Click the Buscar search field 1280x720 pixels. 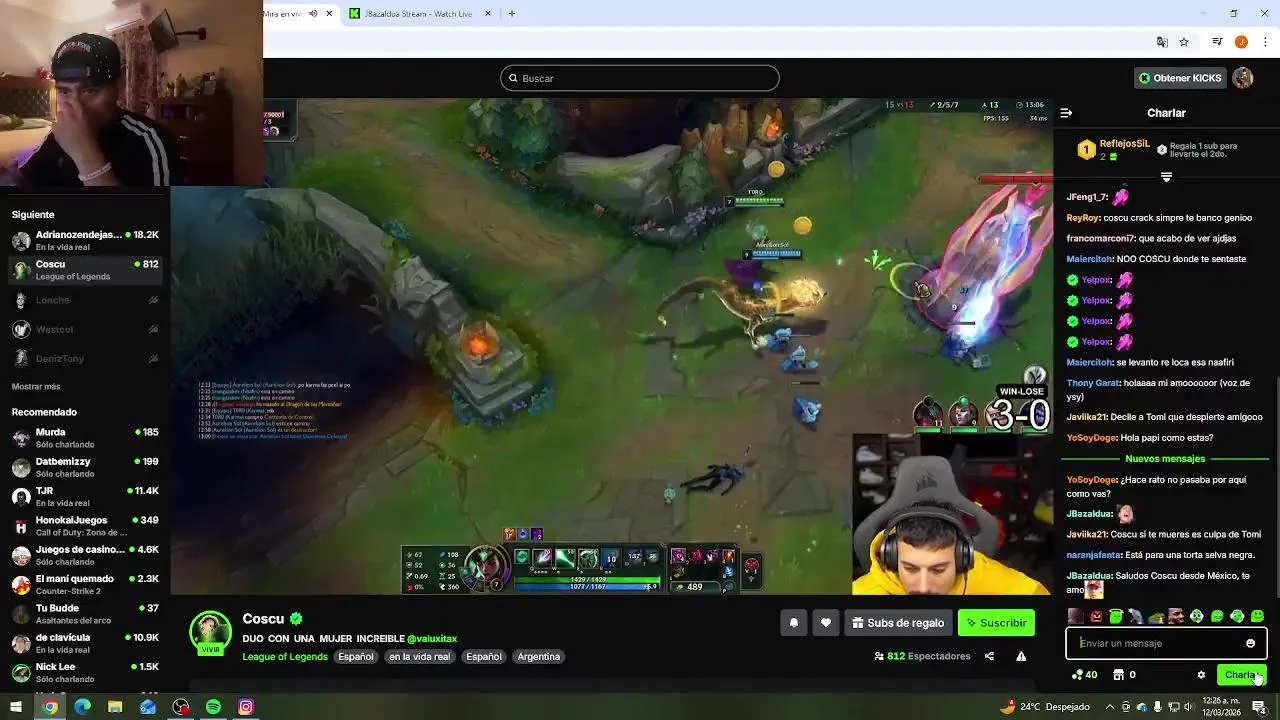(x=640, y=78)
